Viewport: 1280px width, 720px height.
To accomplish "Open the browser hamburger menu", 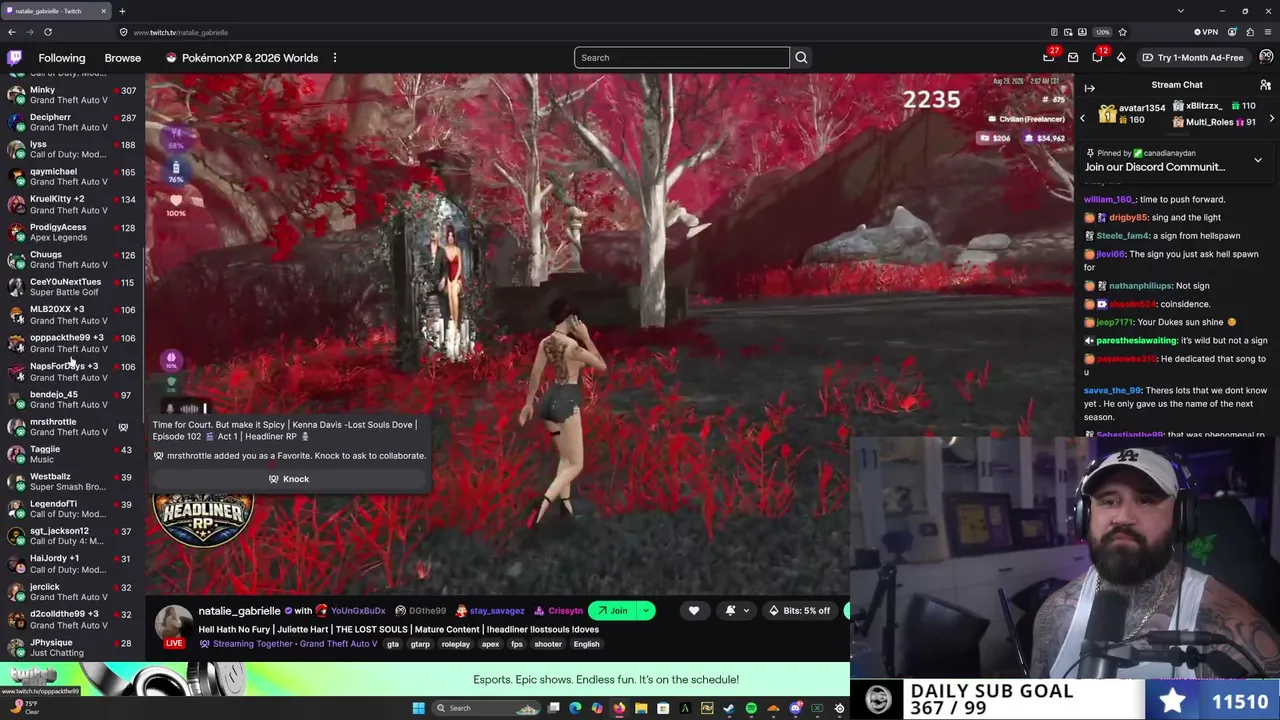I will [1270, 32].
